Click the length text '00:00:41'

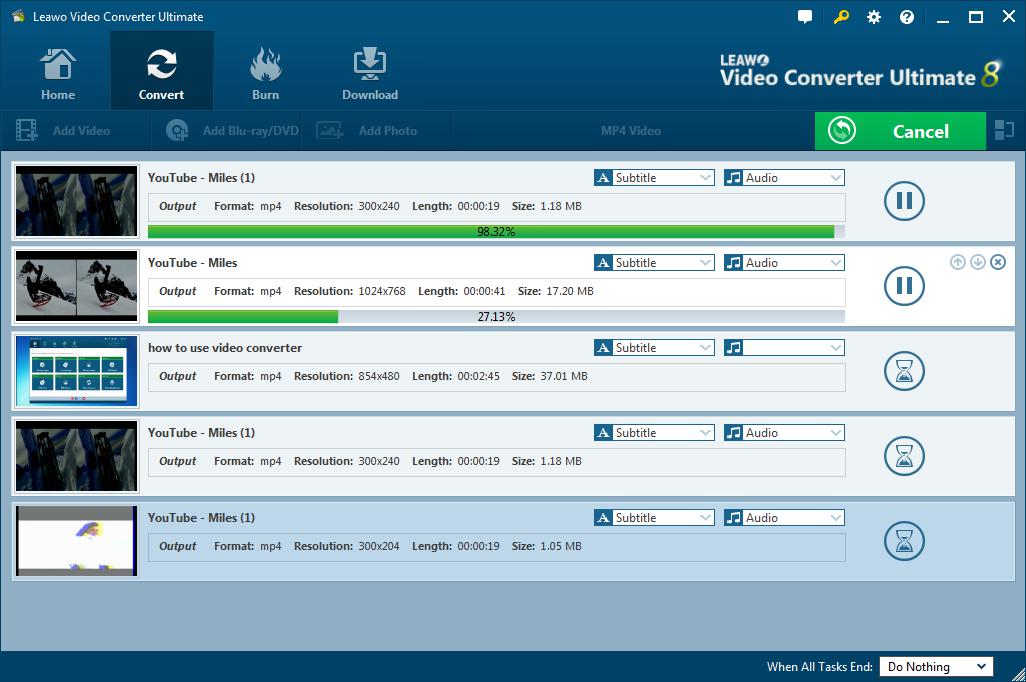(484, 291)
